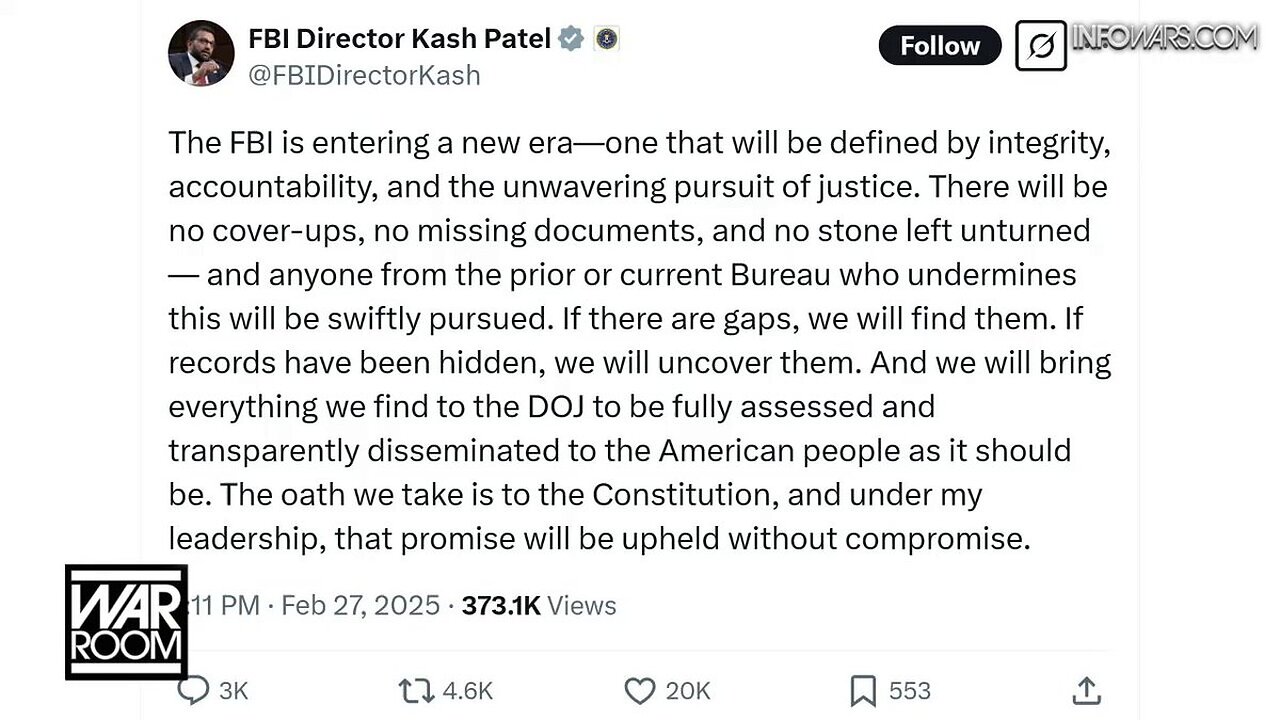Click the reply speech bubble icon
The image size is (1280, 720).
point(193,690)
